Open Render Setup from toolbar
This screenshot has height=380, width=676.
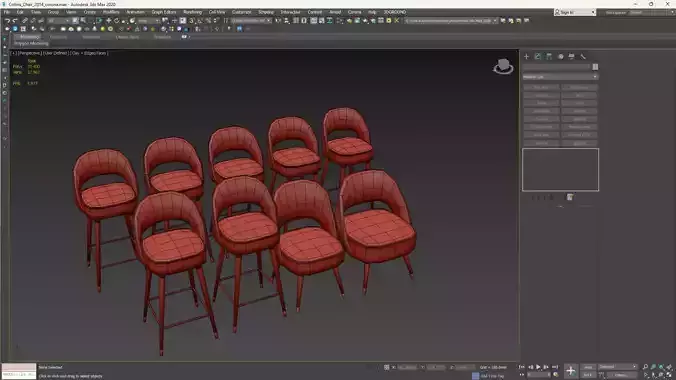pos(349,20)
